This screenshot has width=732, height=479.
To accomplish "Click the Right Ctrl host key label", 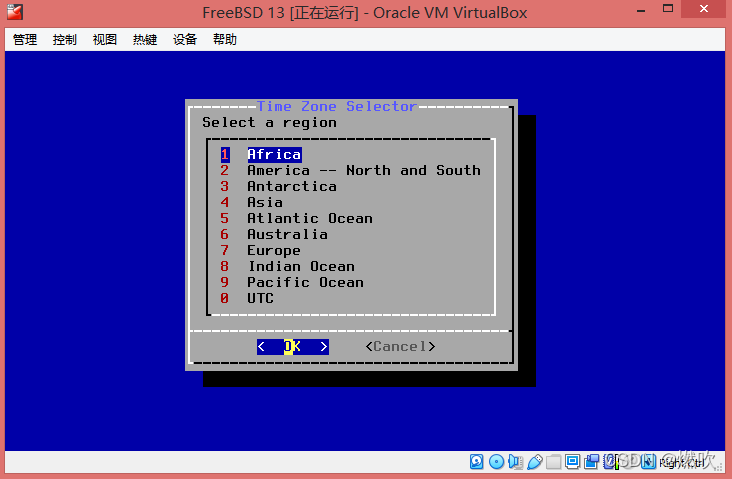I will click(x=682, y=462).
